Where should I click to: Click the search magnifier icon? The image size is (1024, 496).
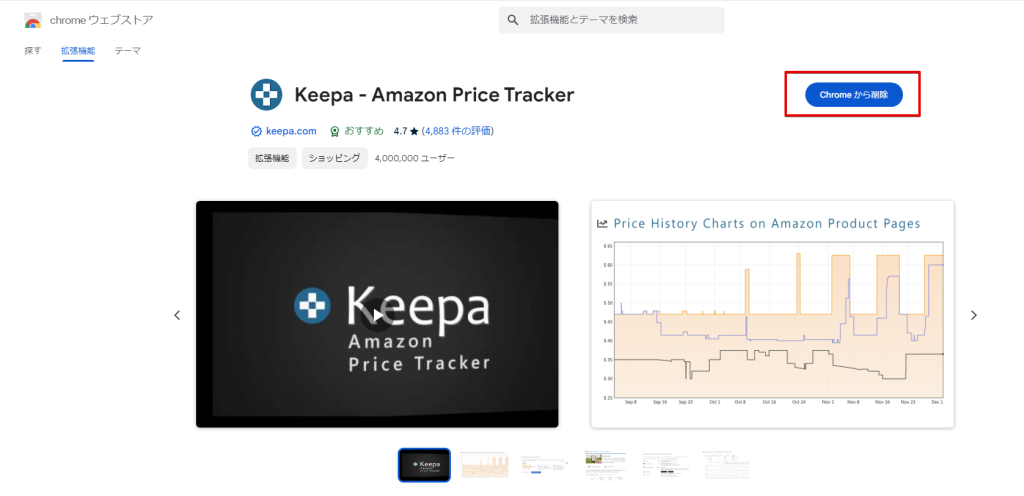pyautogui.click(x=513, y=20)
